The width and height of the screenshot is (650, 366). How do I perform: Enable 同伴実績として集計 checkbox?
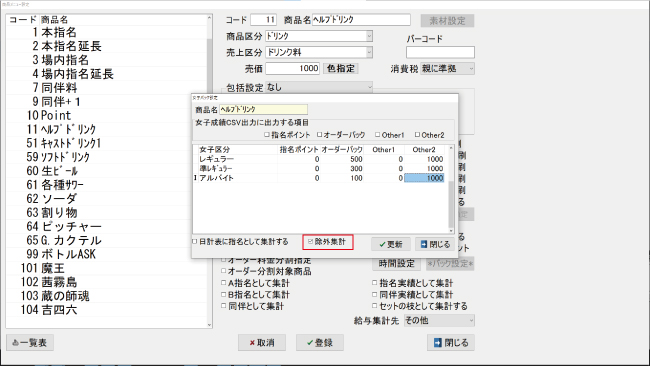pos(374,295)
